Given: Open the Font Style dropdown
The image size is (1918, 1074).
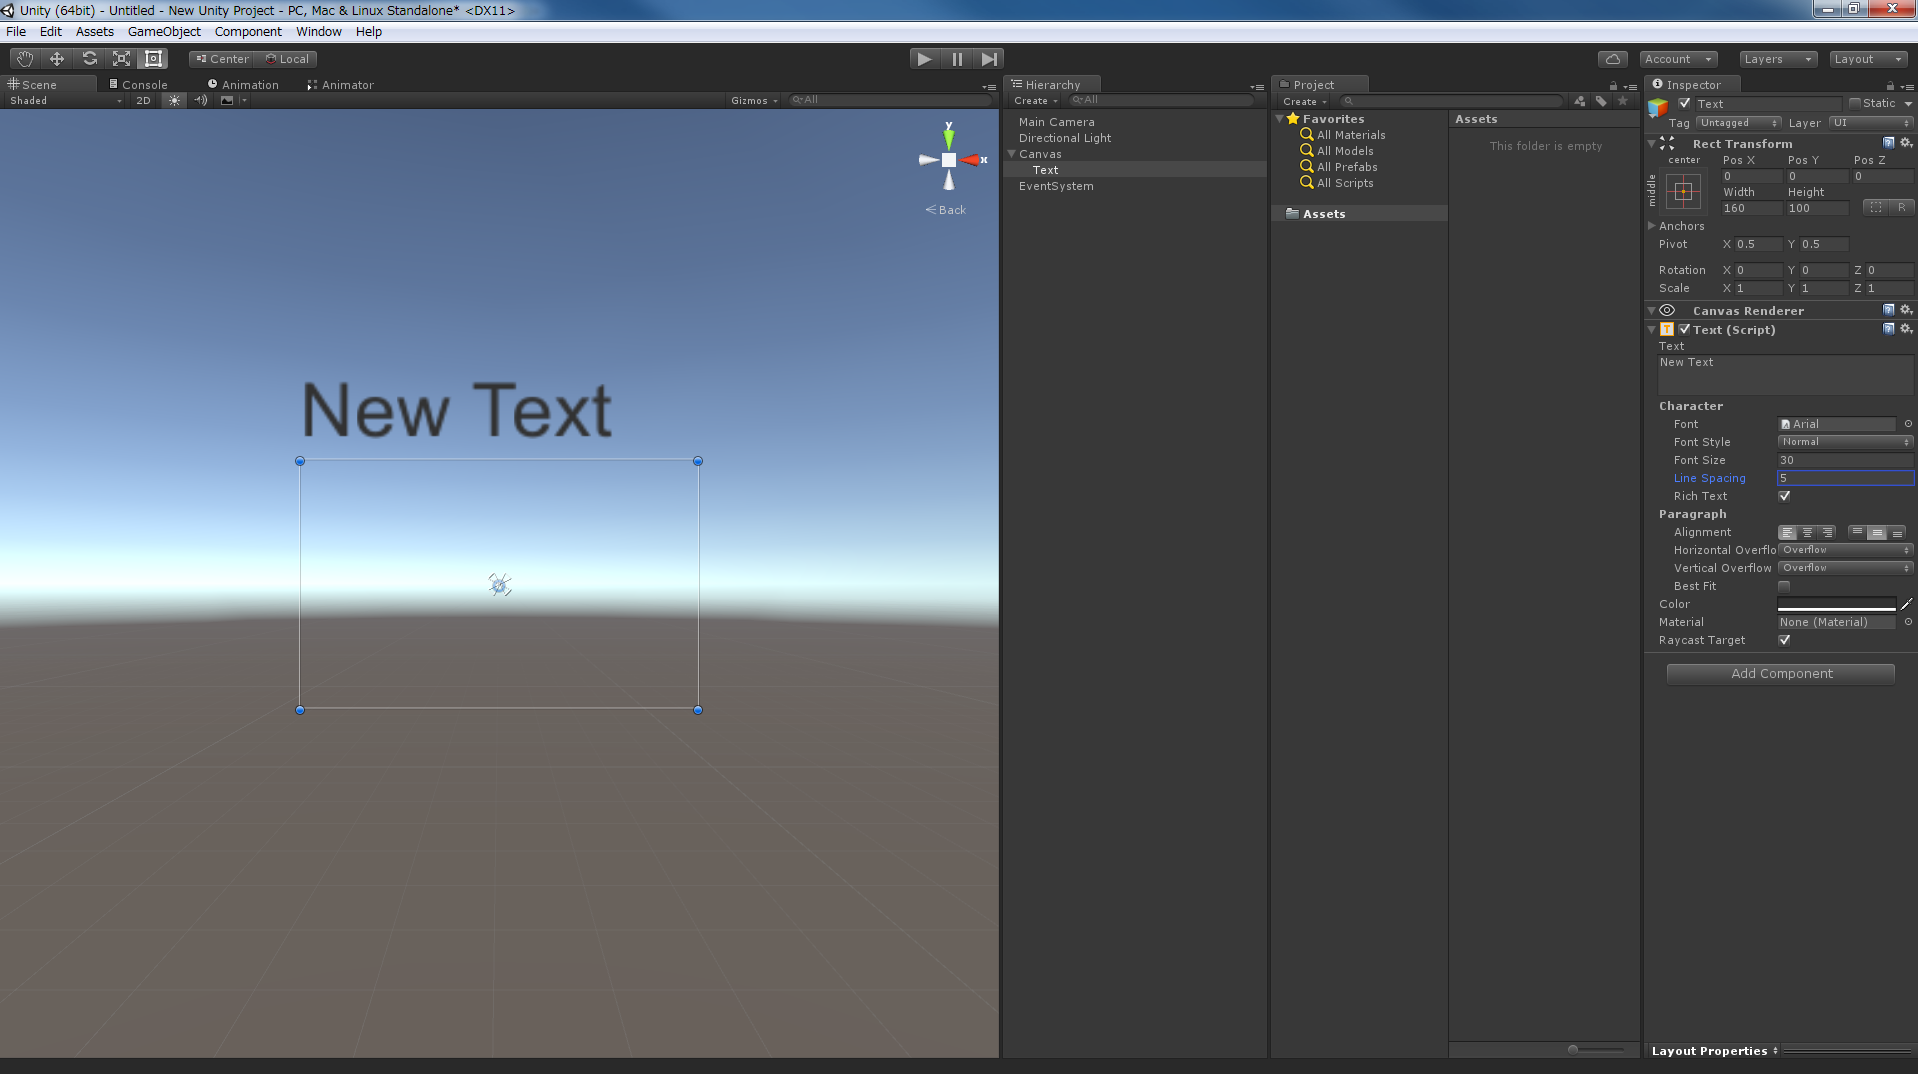Looking at the screenshot, I should [1845, 442].
